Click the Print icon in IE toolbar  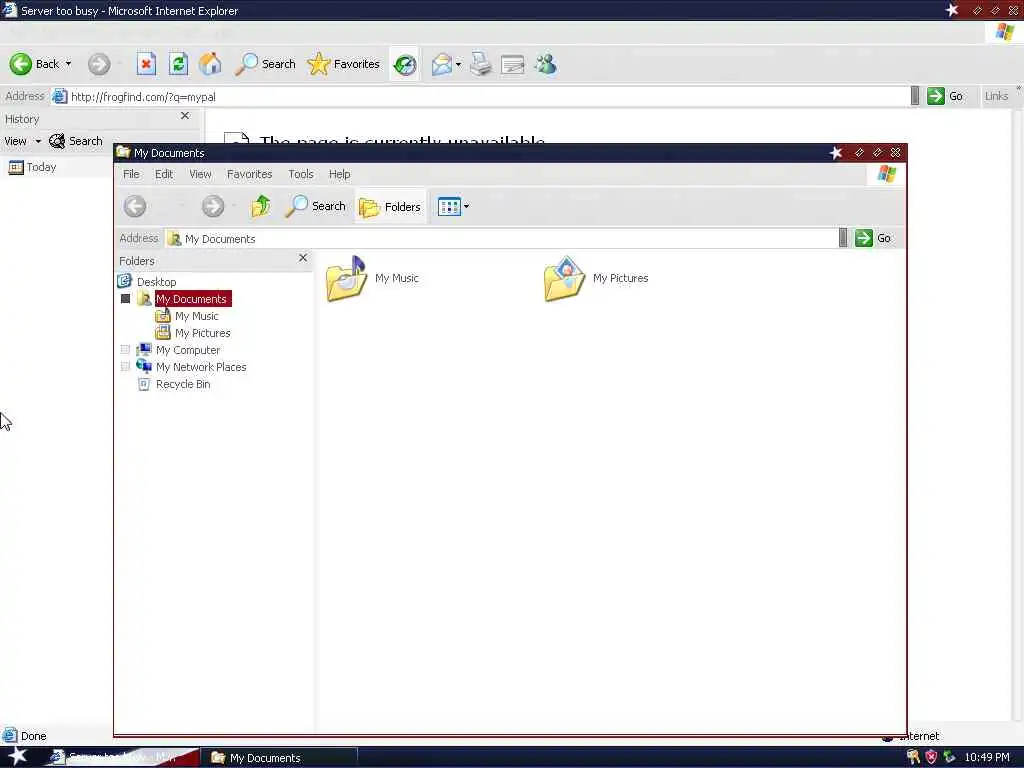pyautogui.click(x=481, y=64)
